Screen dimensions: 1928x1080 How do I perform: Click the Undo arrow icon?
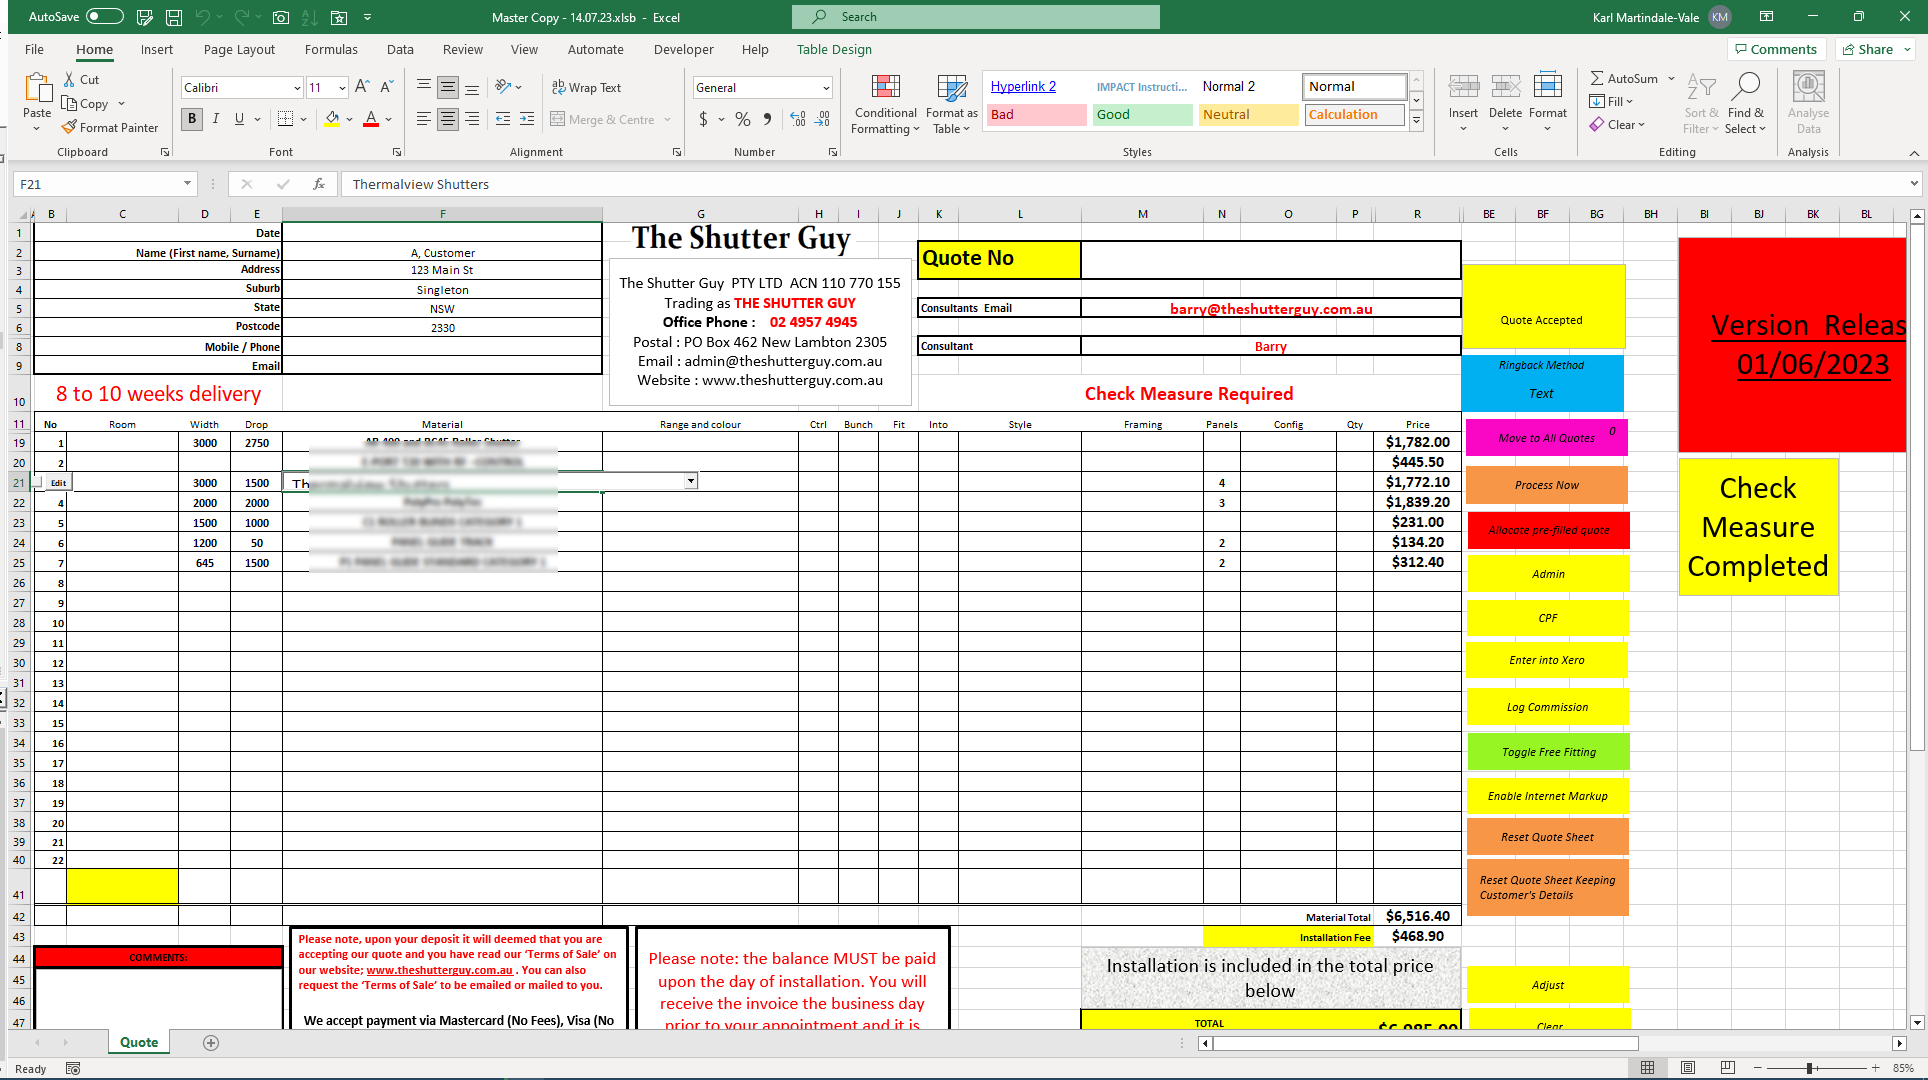coord(203,17)
